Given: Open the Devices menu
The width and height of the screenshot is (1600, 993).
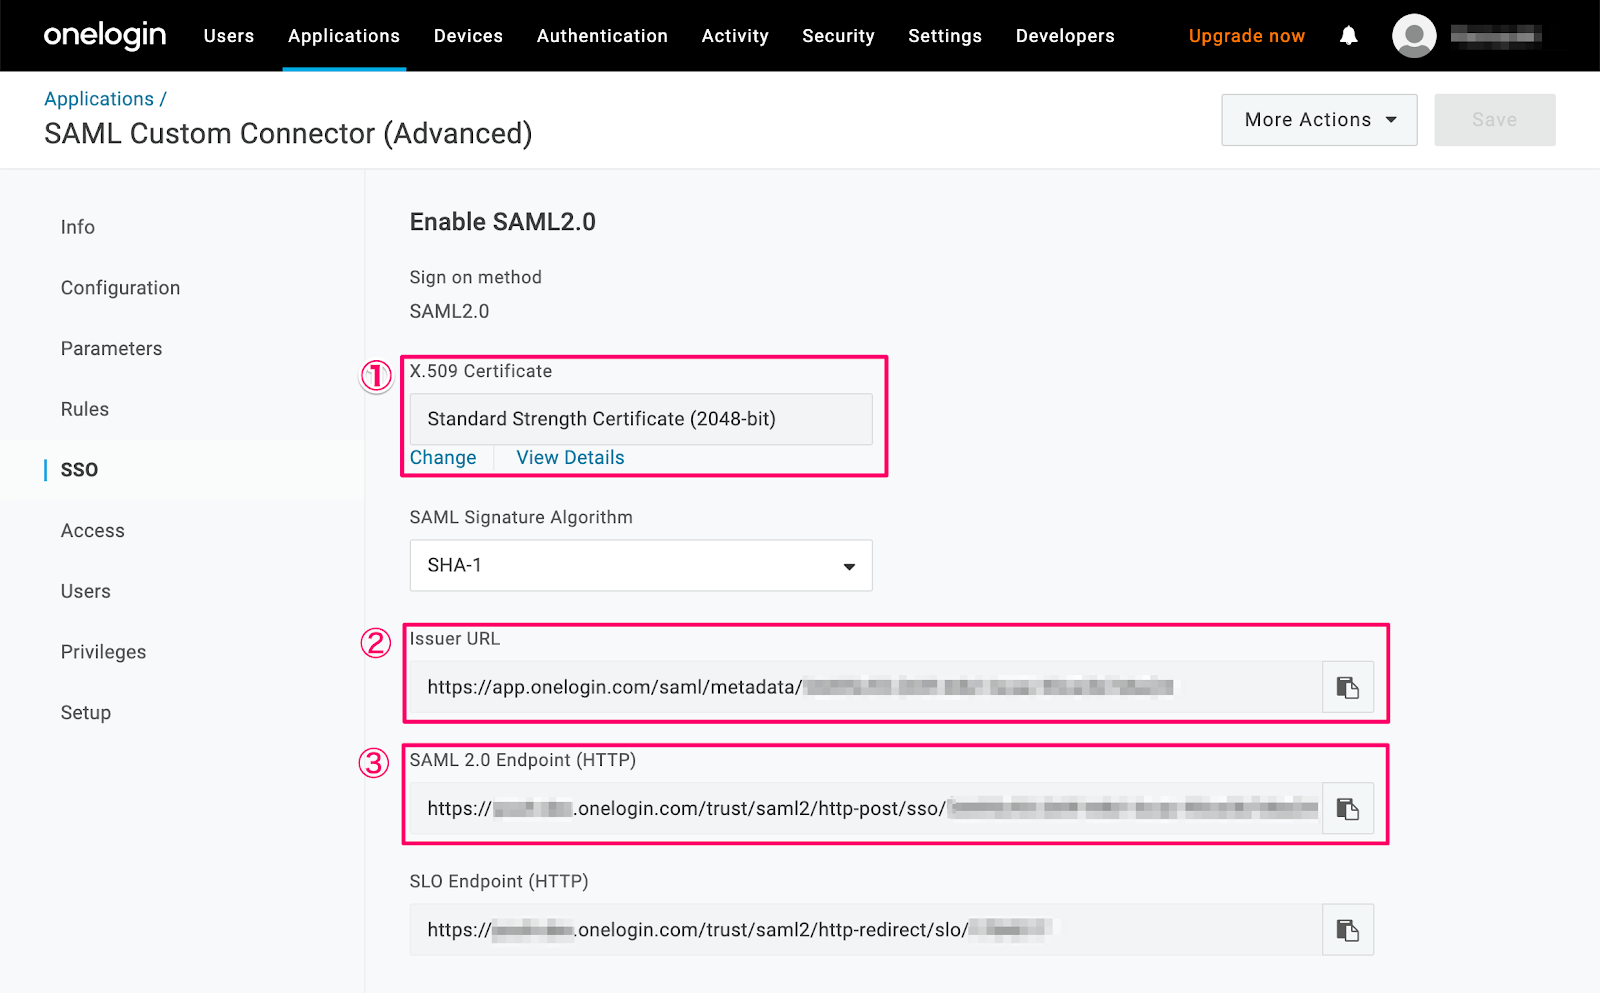Looking at the screenshot, I should [x=468, y=36].
